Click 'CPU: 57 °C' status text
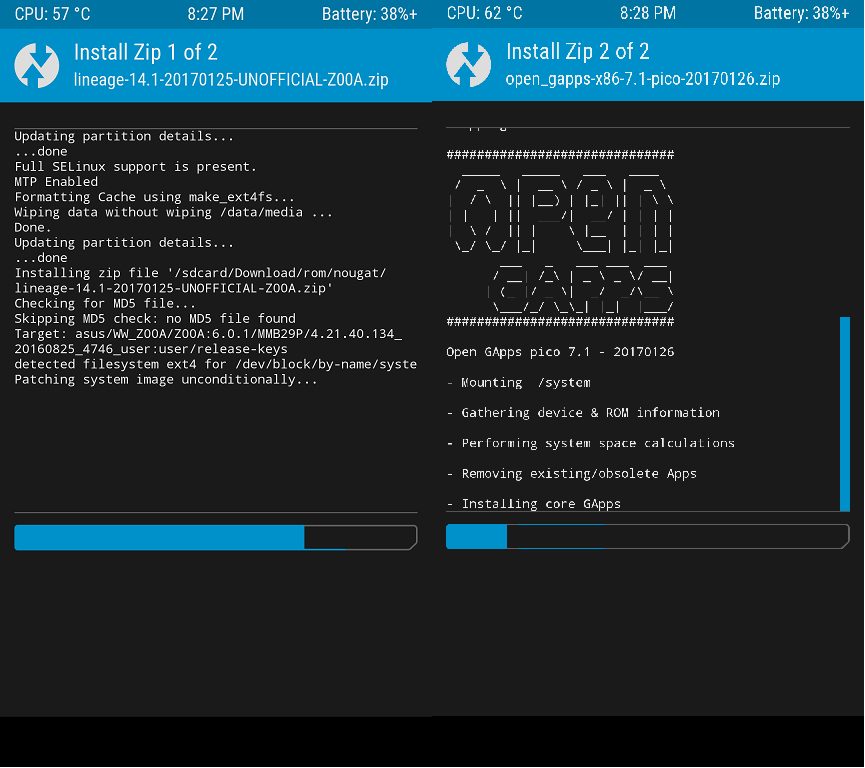Image resolution: width=865 pixels, height=768 pixels. pyautogui.click(x=52, y=14)
